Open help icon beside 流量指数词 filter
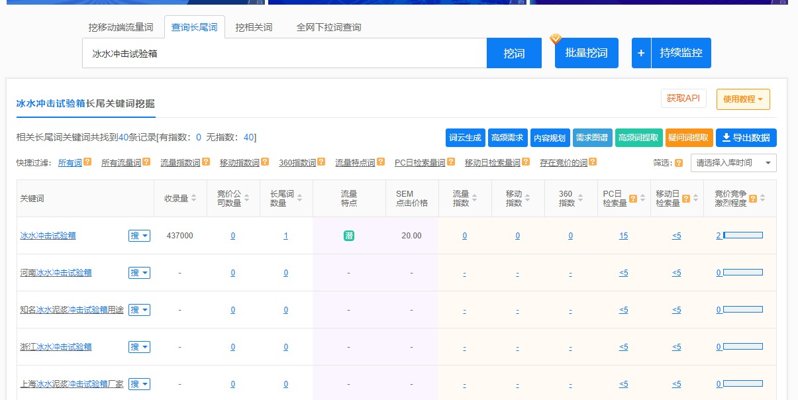798x400 pixels. [x=206, y=162]
